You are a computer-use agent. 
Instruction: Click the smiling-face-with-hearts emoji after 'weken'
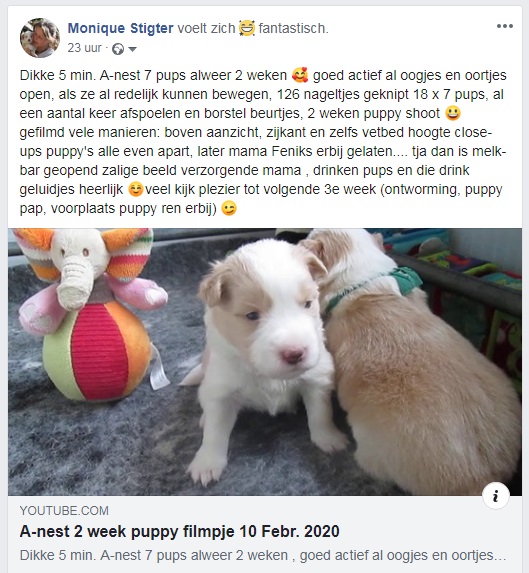coord(300,75)
